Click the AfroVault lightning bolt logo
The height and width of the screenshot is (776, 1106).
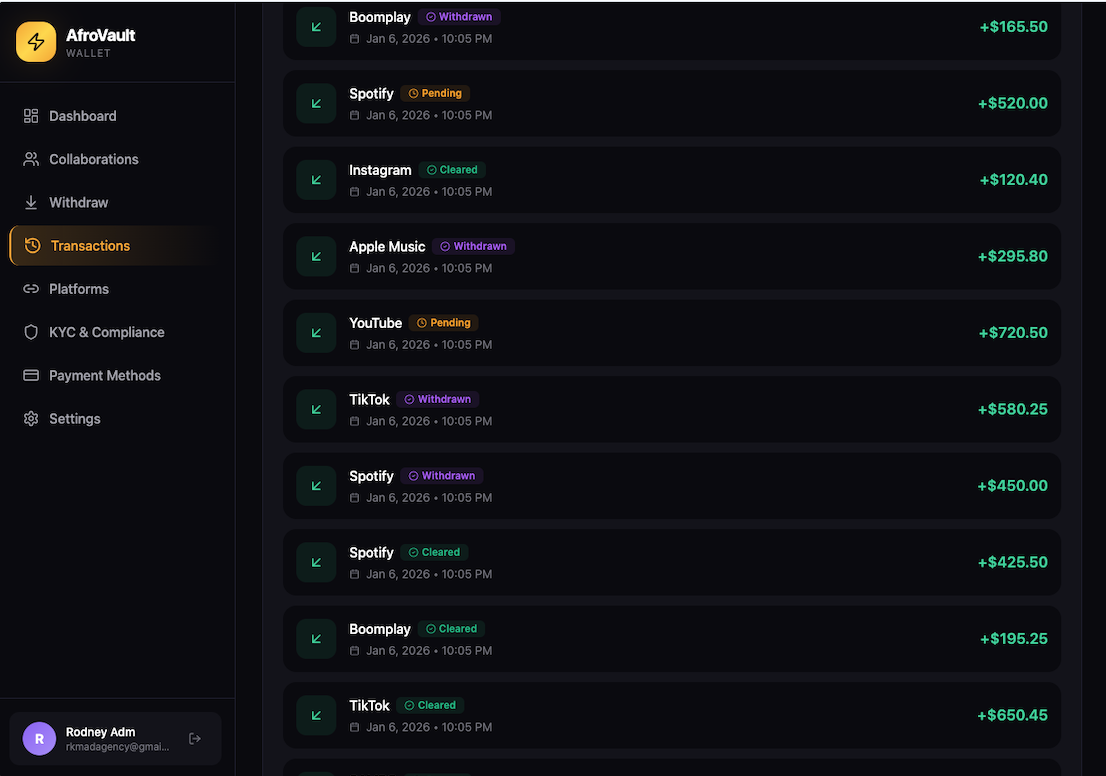[x=36, y=42]
